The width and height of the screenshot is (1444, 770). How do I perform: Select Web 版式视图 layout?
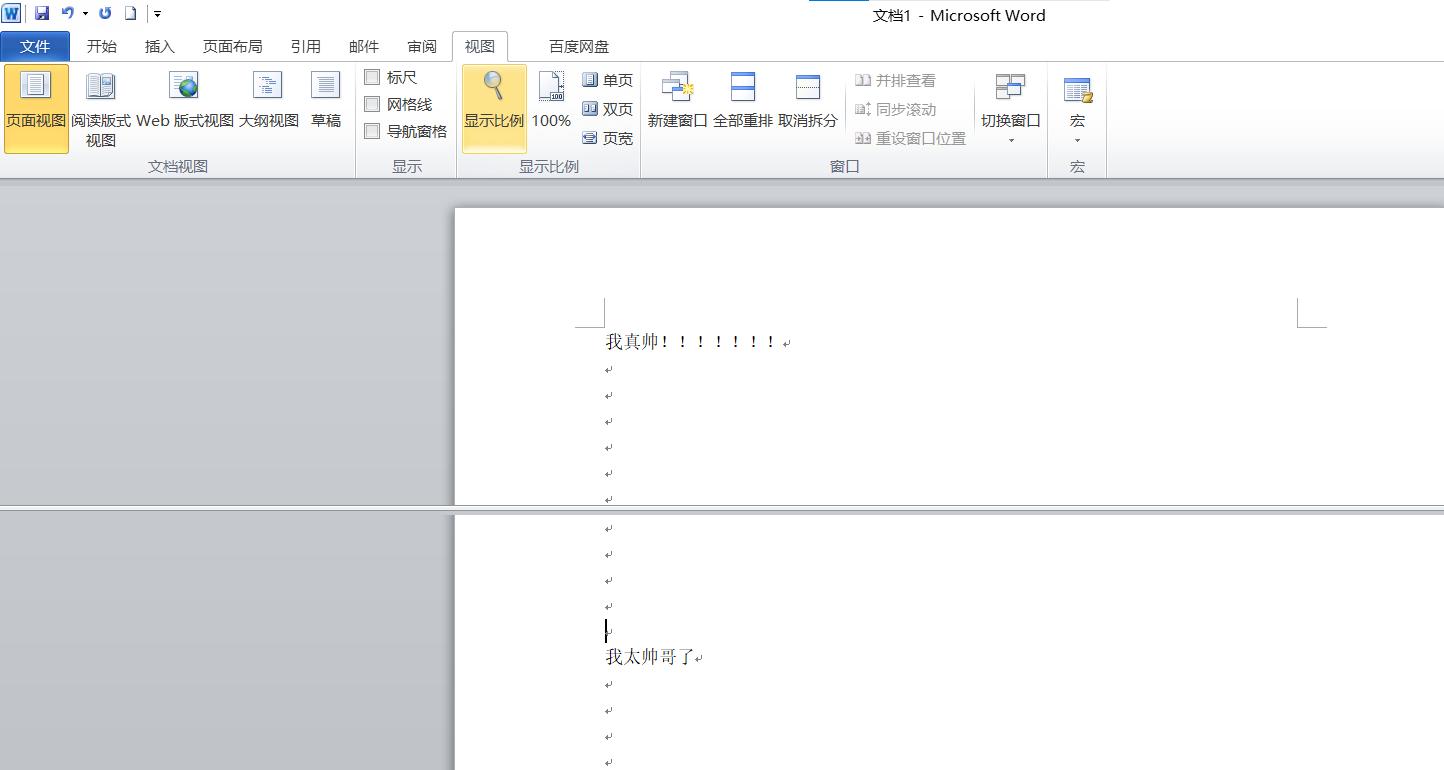point(183,110)
